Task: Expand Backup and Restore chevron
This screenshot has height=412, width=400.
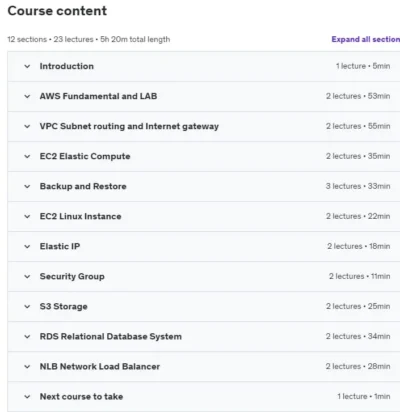Action: tap(27, 186)
